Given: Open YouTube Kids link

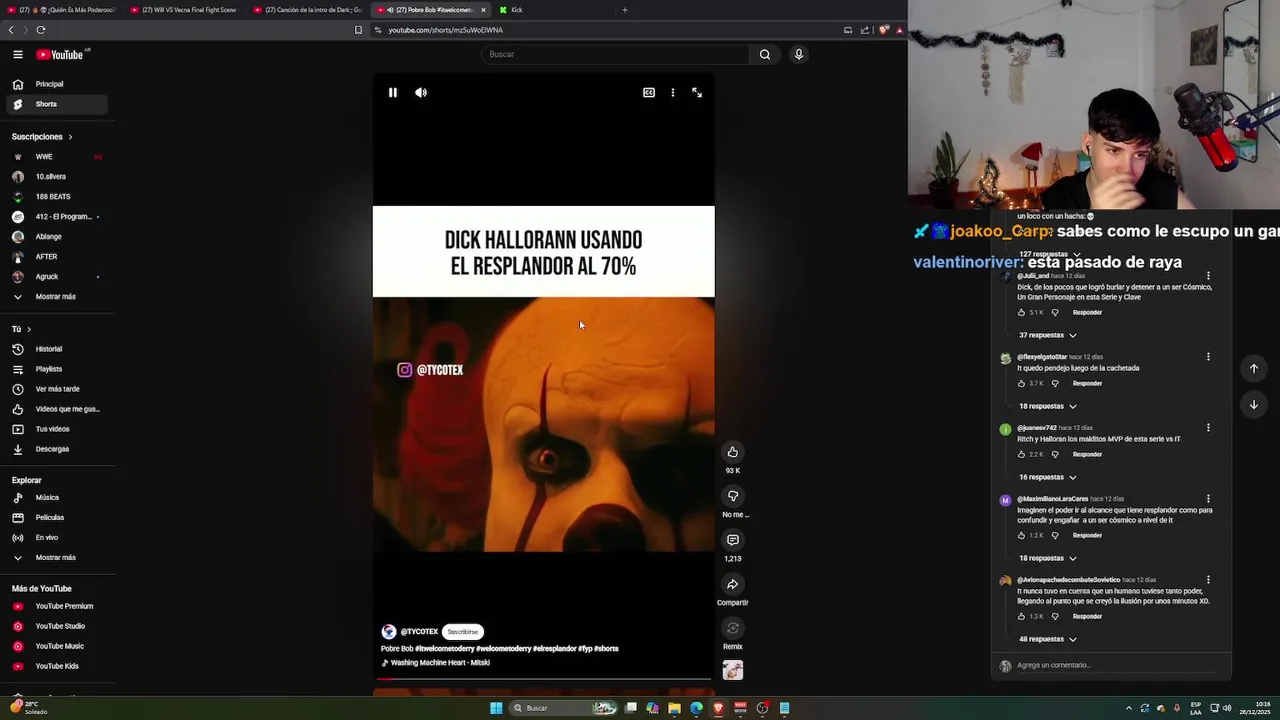Looking at the screenshot, I should [56, 666].
